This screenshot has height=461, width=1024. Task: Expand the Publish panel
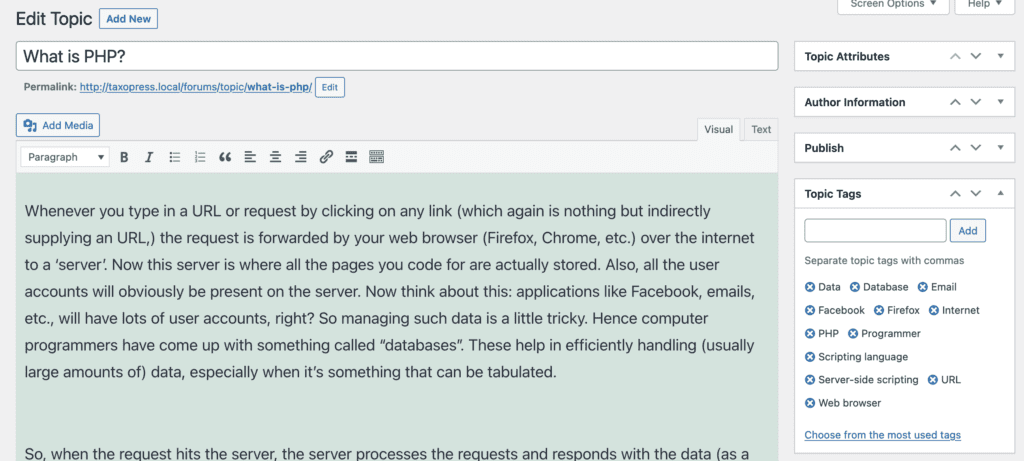pyautogui.click(x=1000, y=148)
